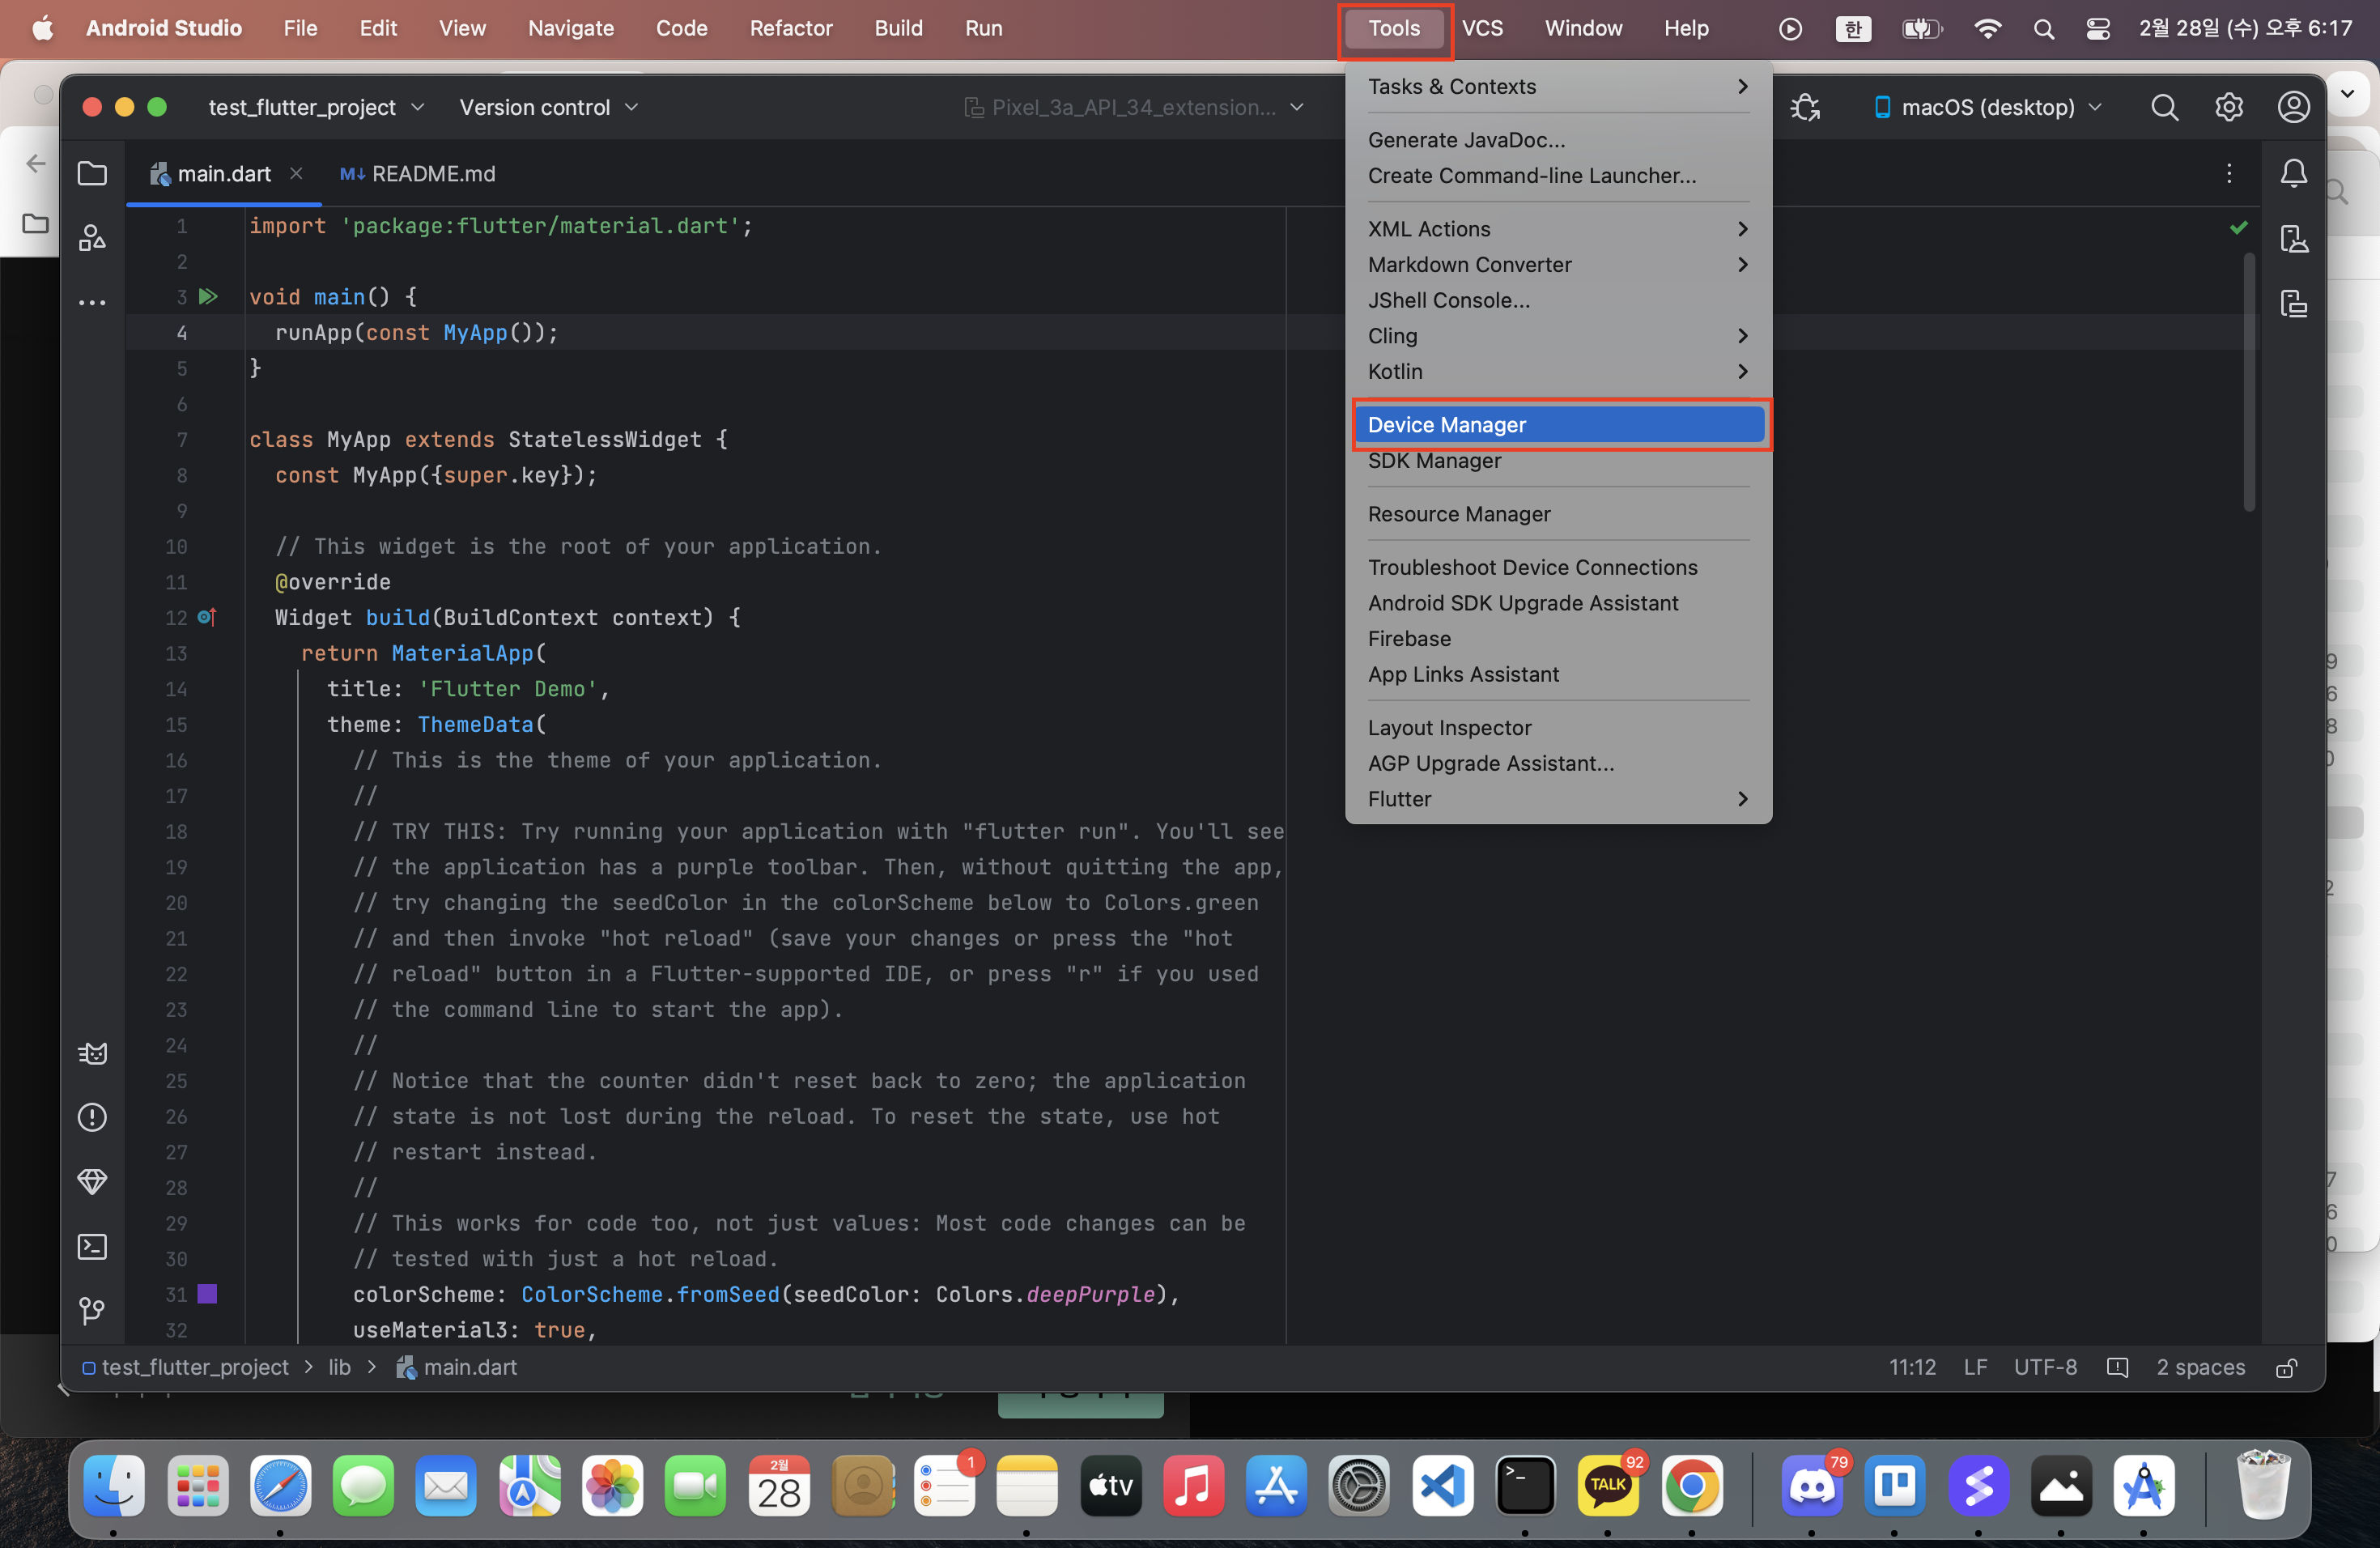
Task: Click the lib breadcrumb in navigation bar
Action: (340, 1368)
